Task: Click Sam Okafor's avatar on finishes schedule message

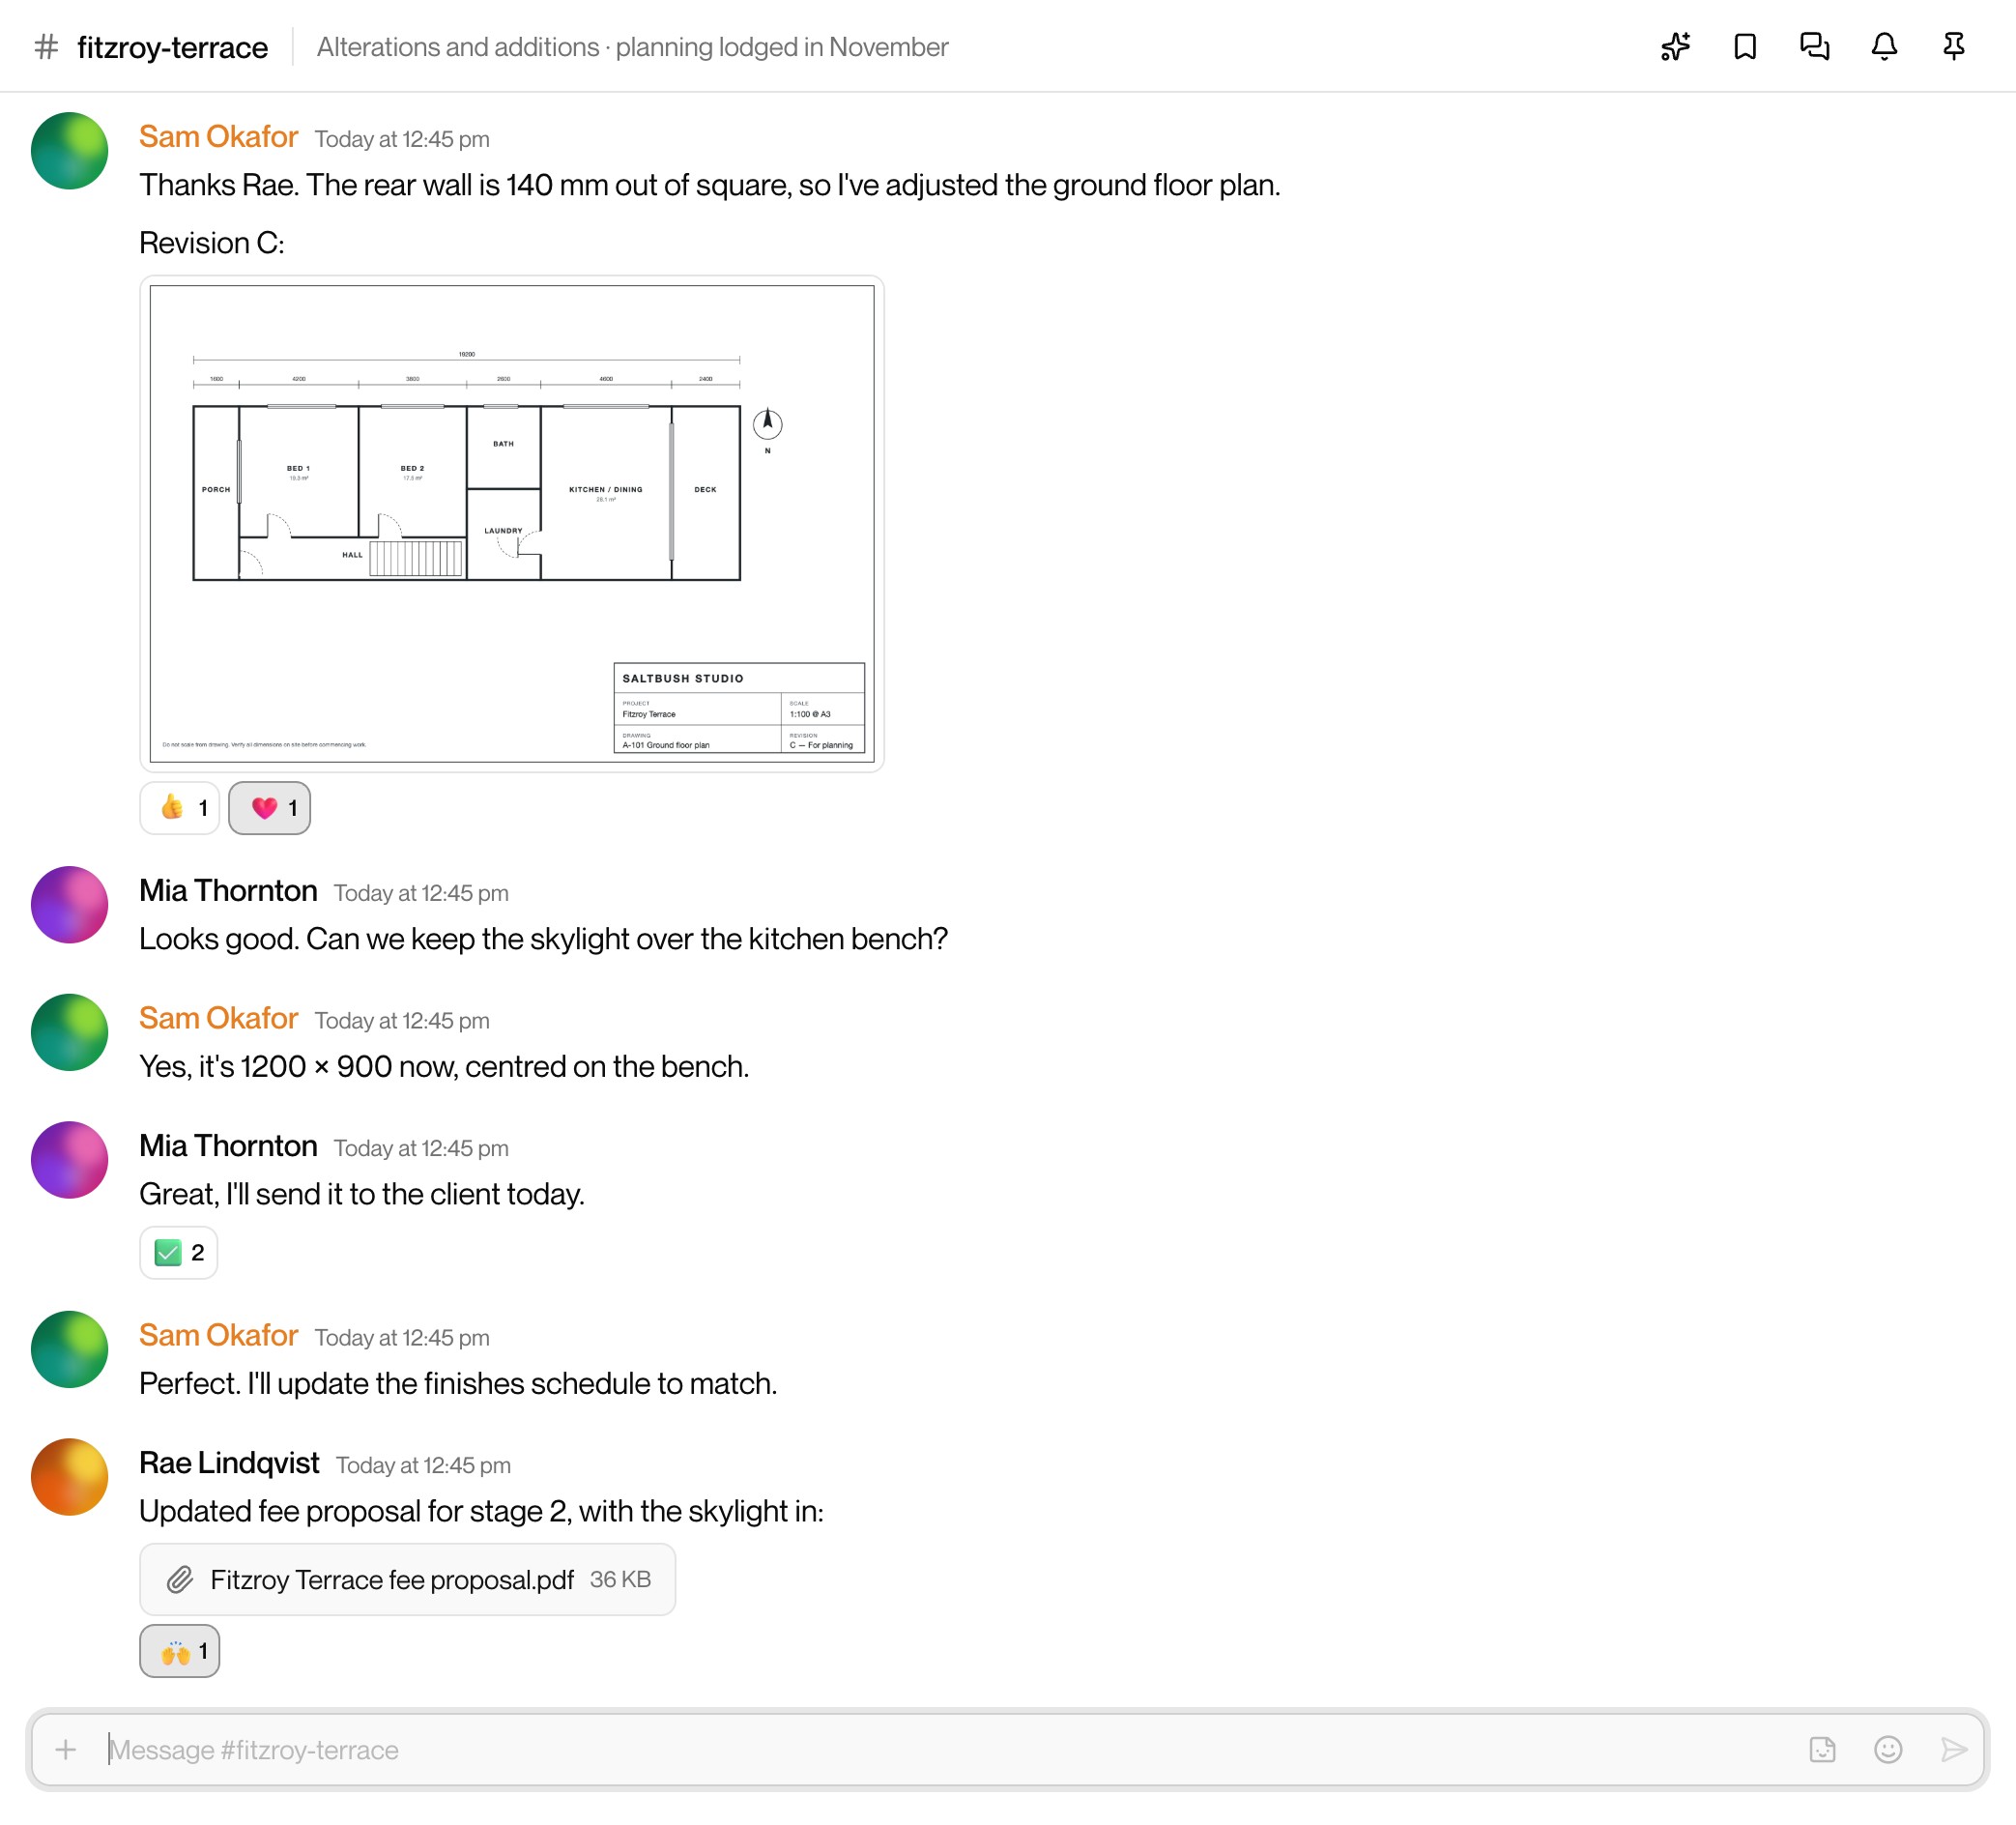Action: (x=69, y=1349)
